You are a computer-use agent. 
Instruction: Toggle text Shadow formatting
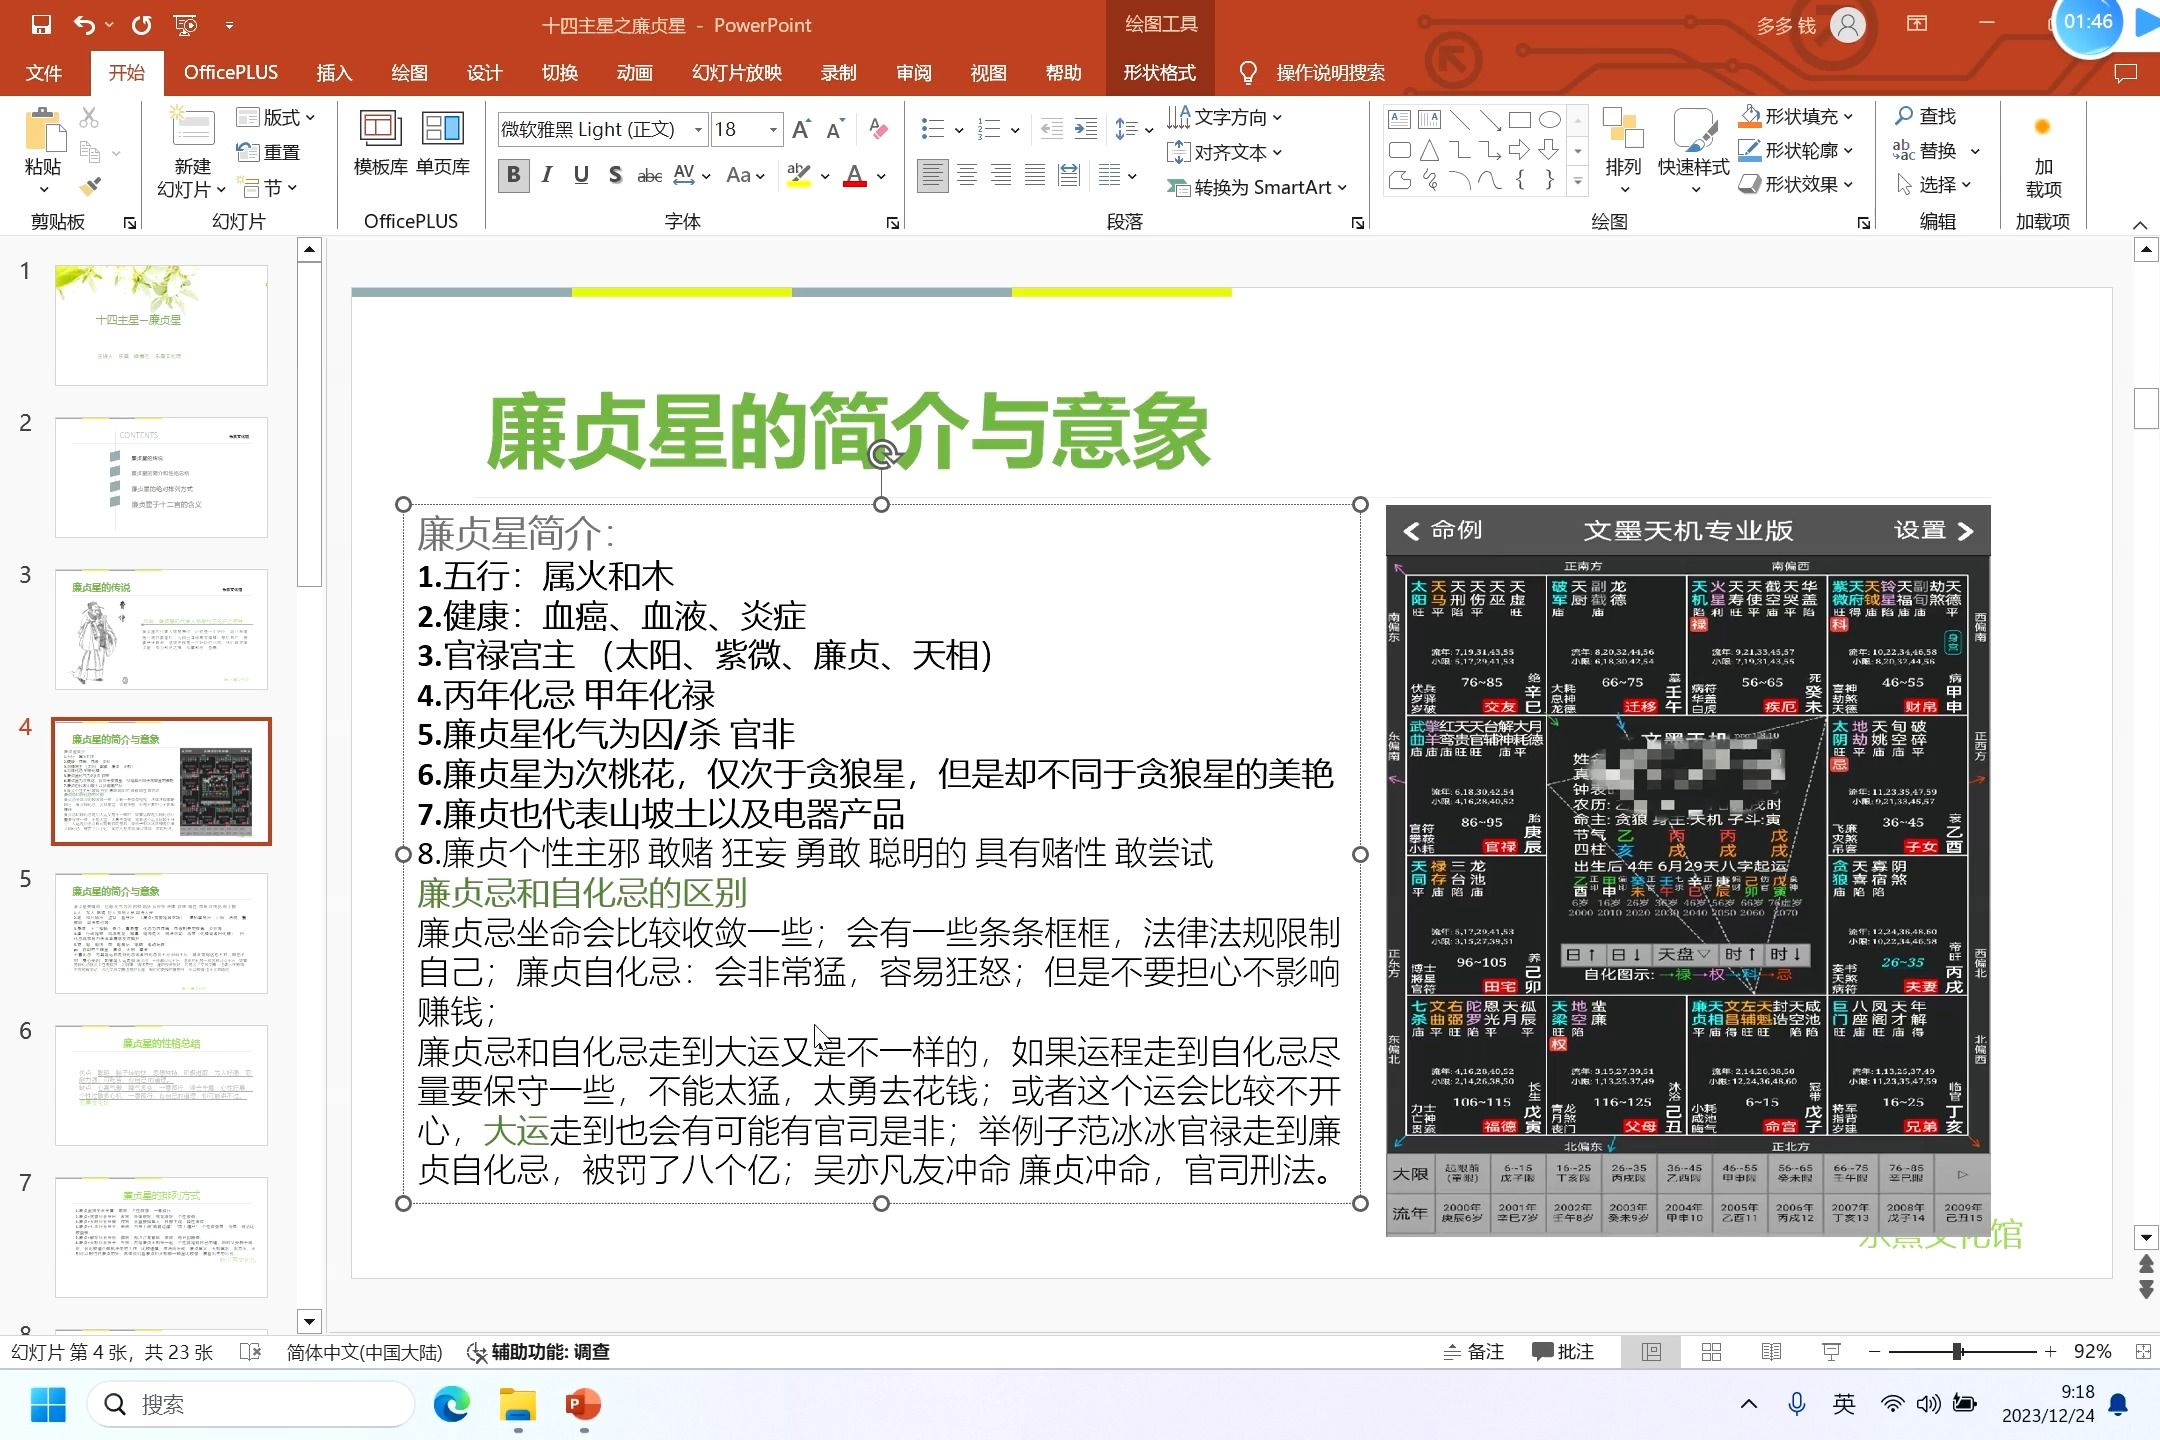click(x=615, y=175)
